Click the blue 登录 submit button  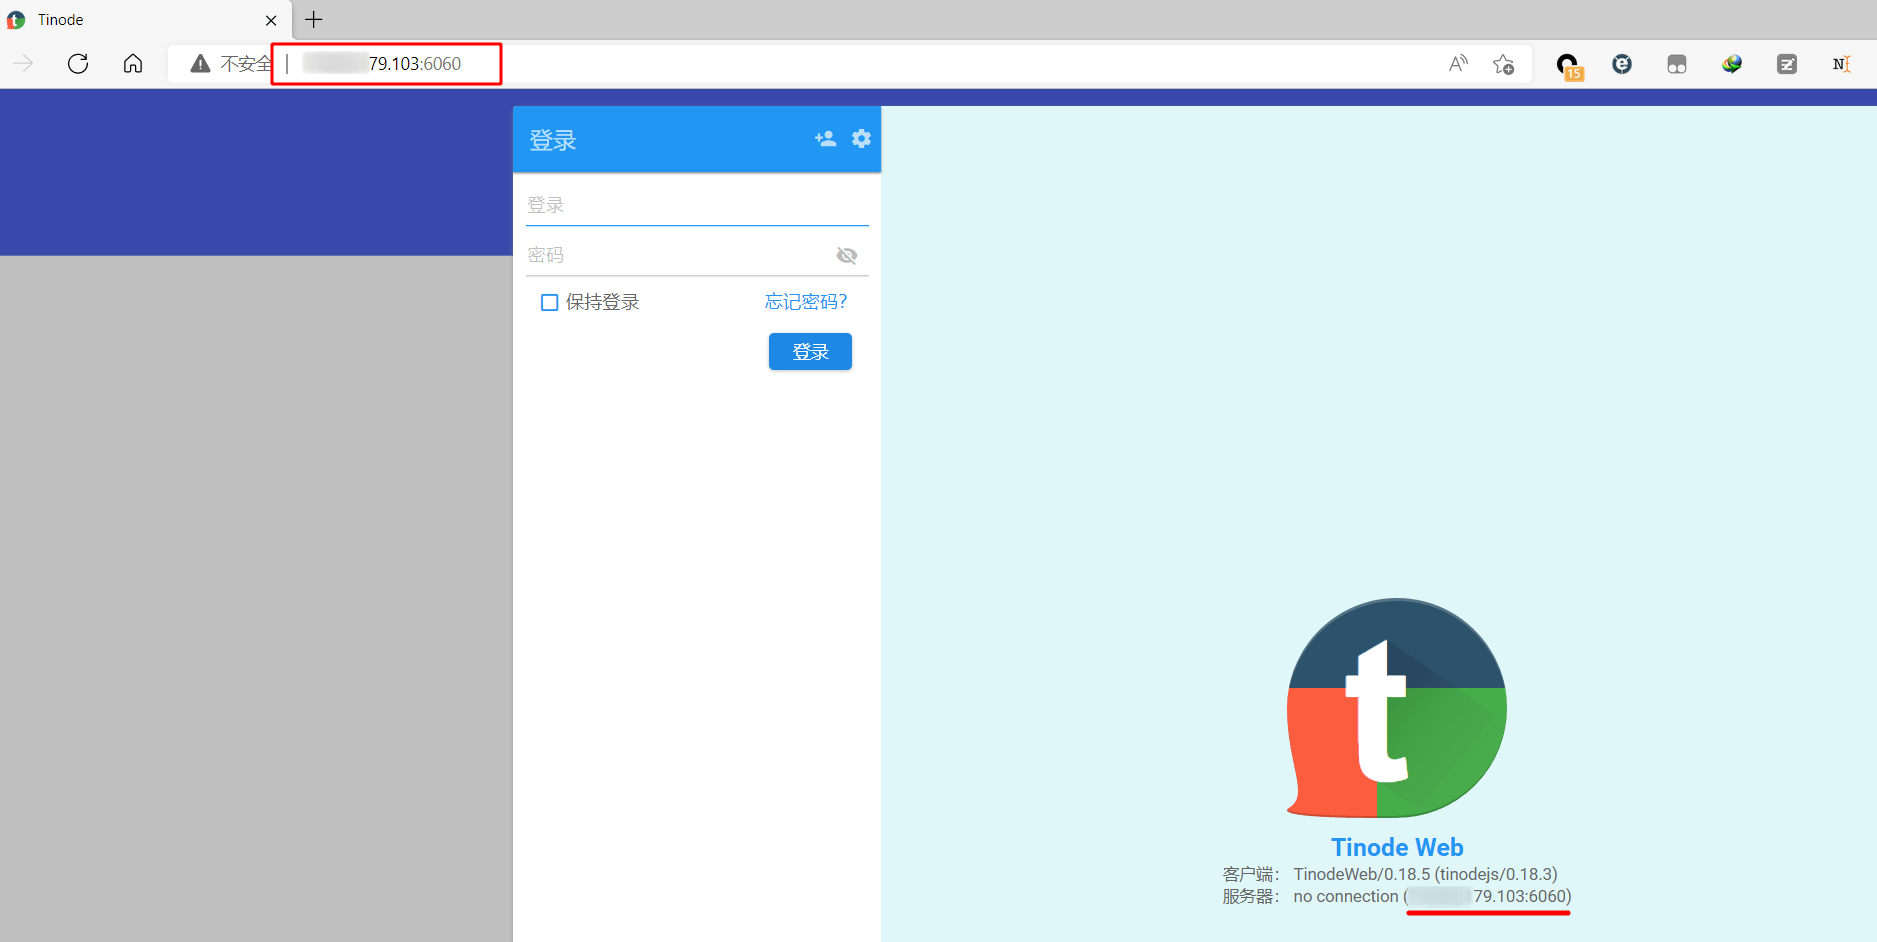(x=810, y=352)
